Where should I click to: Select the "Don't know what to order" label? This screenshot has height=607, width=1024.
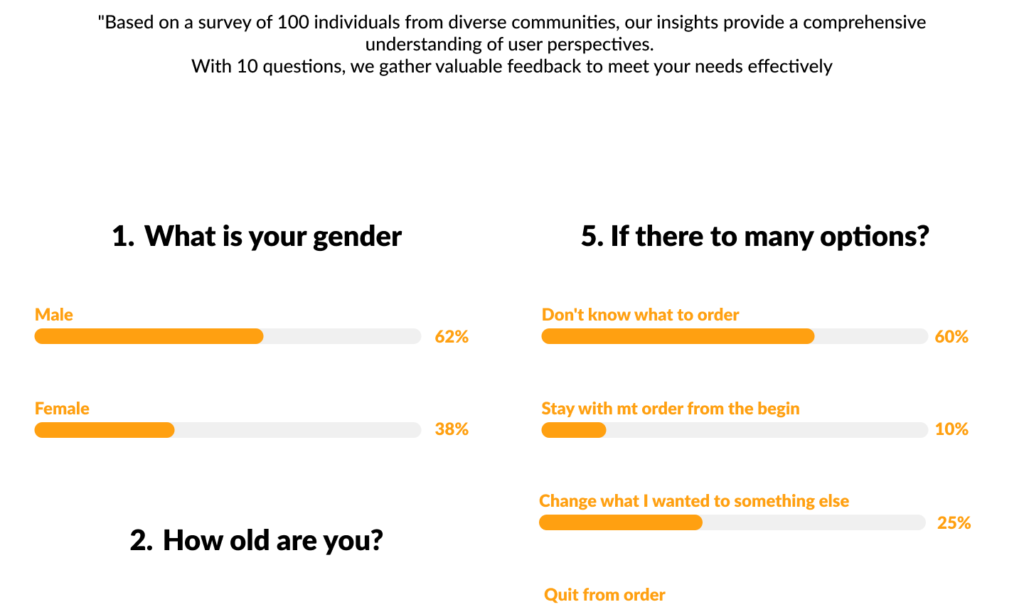(640, 315)
